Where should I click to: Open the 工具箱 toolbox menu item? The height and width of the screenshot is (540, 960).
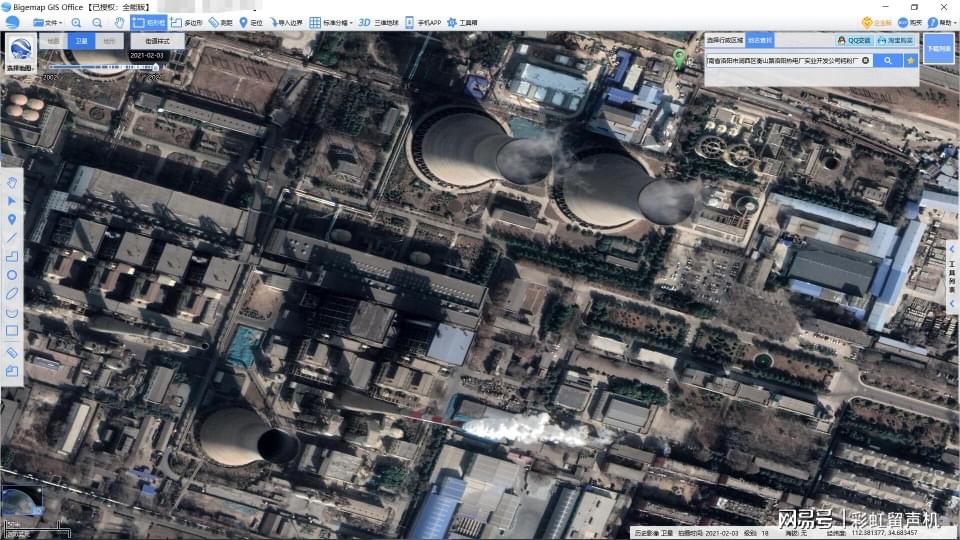tap(462, 22)
